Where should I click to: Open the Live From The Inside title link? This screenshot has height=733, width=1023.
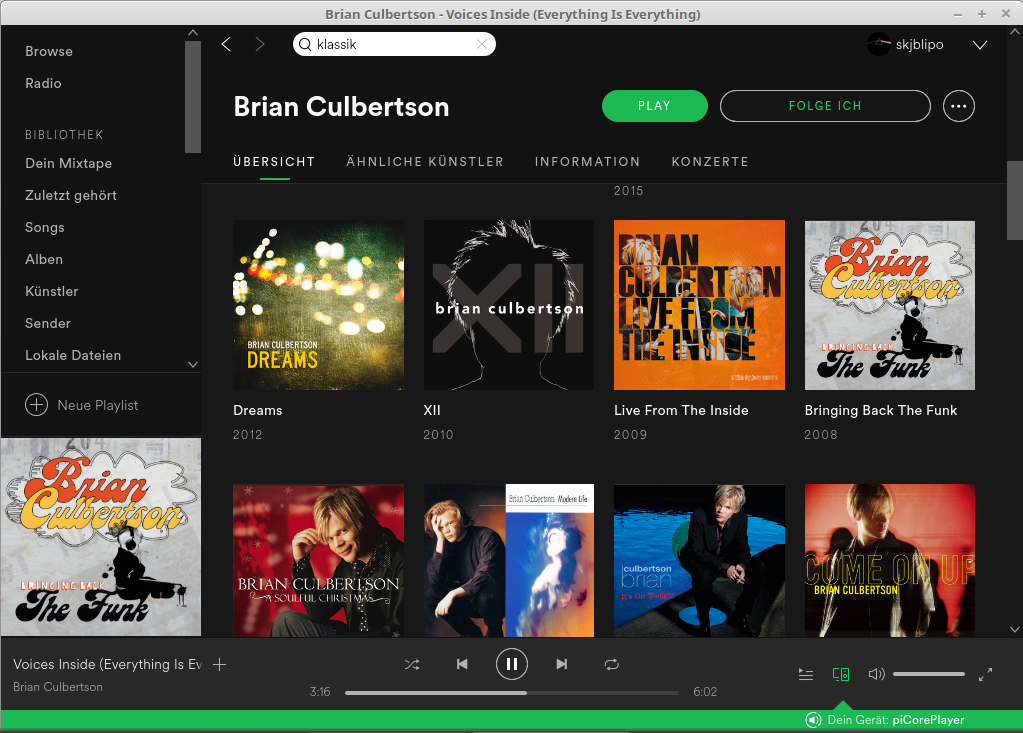click(681, 410)
